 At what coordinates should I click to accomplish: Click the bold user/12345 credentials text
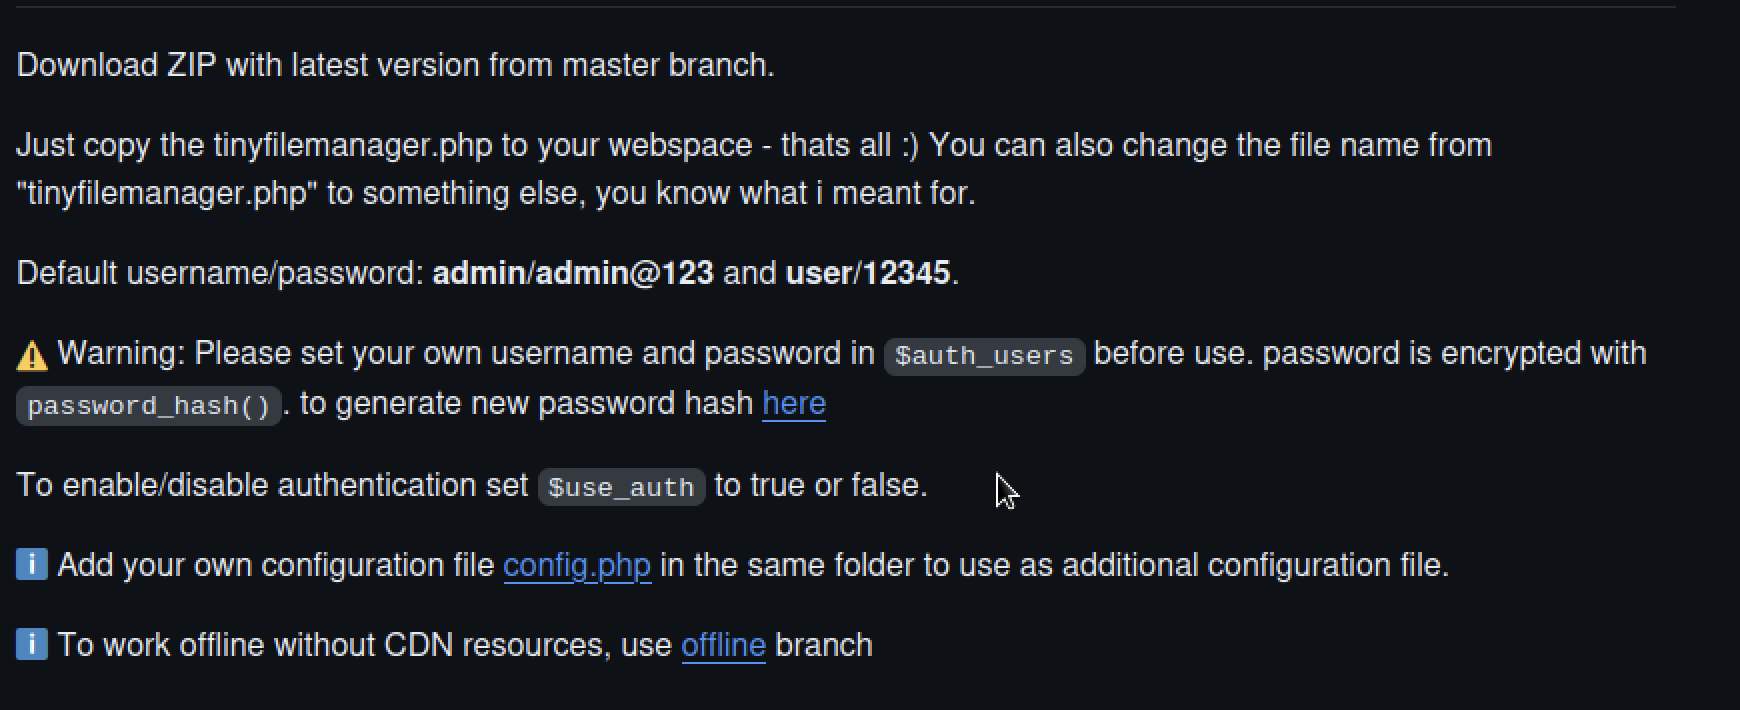coord(868,273)
